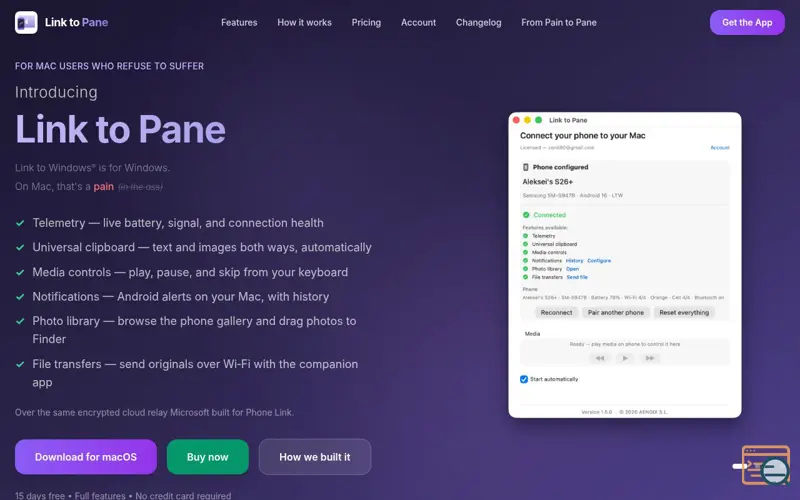This screenshot has height=500, width=800.
Task: Click the check icon beside Photo library in app window
Action: coord(525,268)
